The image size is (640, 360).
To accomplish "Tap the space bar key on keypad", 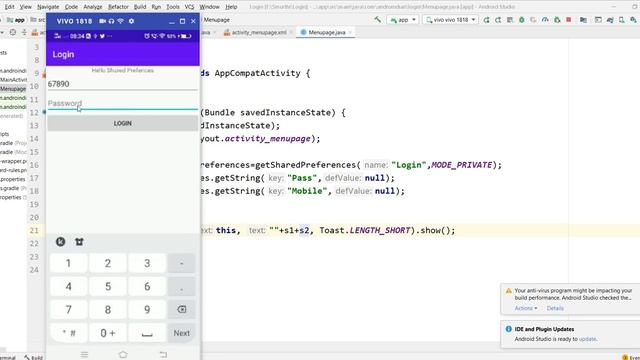I will [x=147, y=333].
